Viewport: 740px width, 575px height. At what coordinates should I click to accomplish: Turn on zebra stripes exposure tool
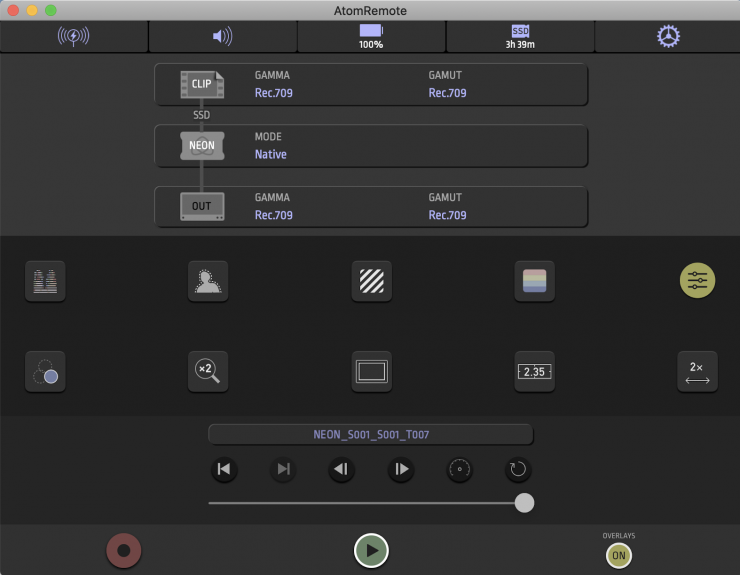pos(371,281)
